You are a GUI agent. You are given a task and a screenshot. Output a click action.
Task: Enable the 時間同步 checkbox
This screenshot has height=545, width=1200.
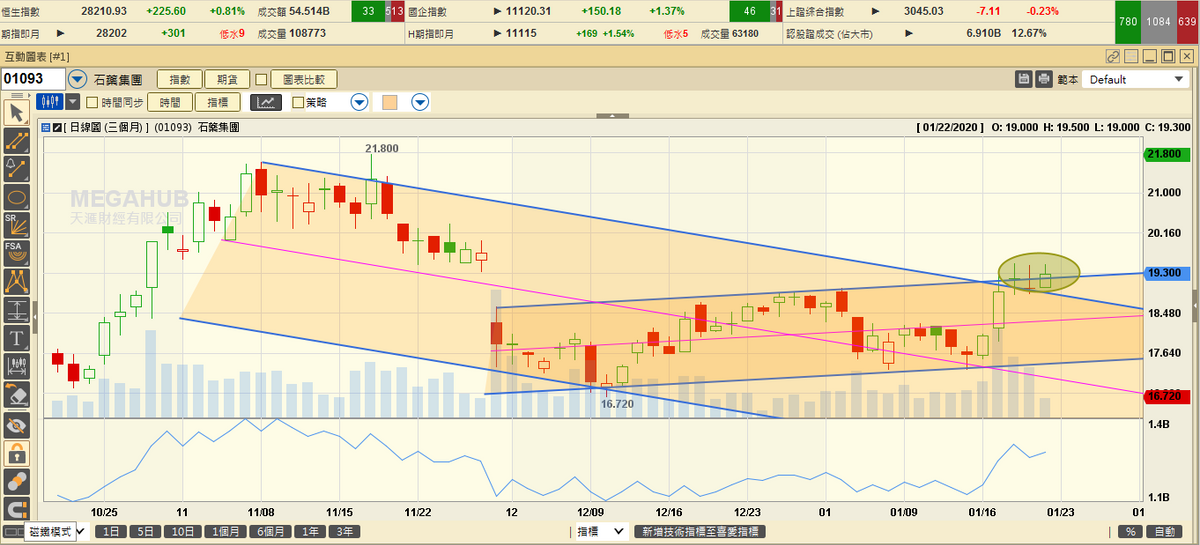[92, 102]
